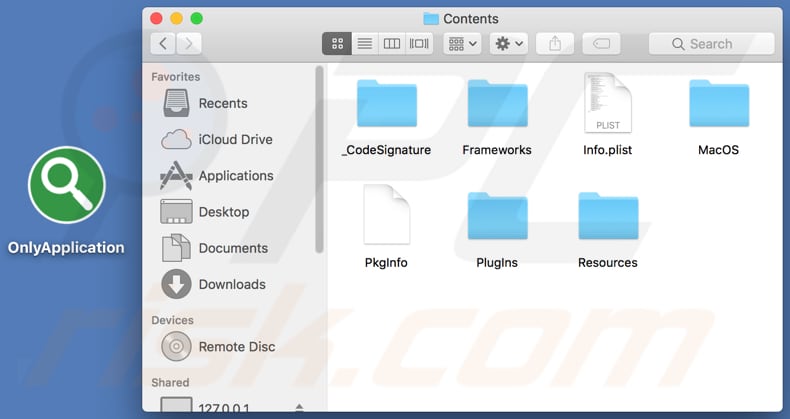Focus the Search field

(711, 44)
